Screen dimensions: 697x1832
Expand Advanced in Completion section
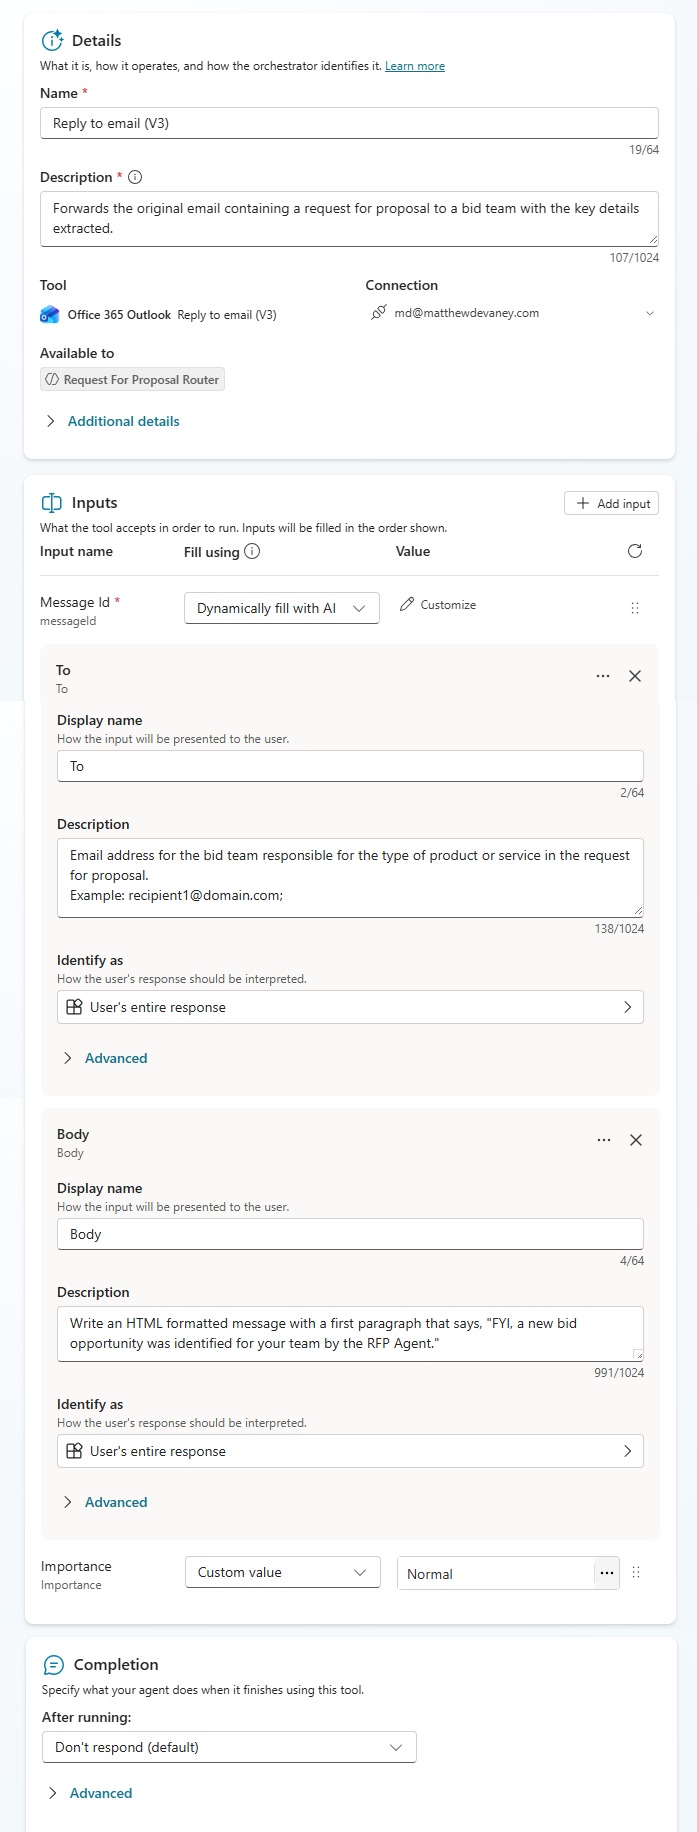(100, 1793)
